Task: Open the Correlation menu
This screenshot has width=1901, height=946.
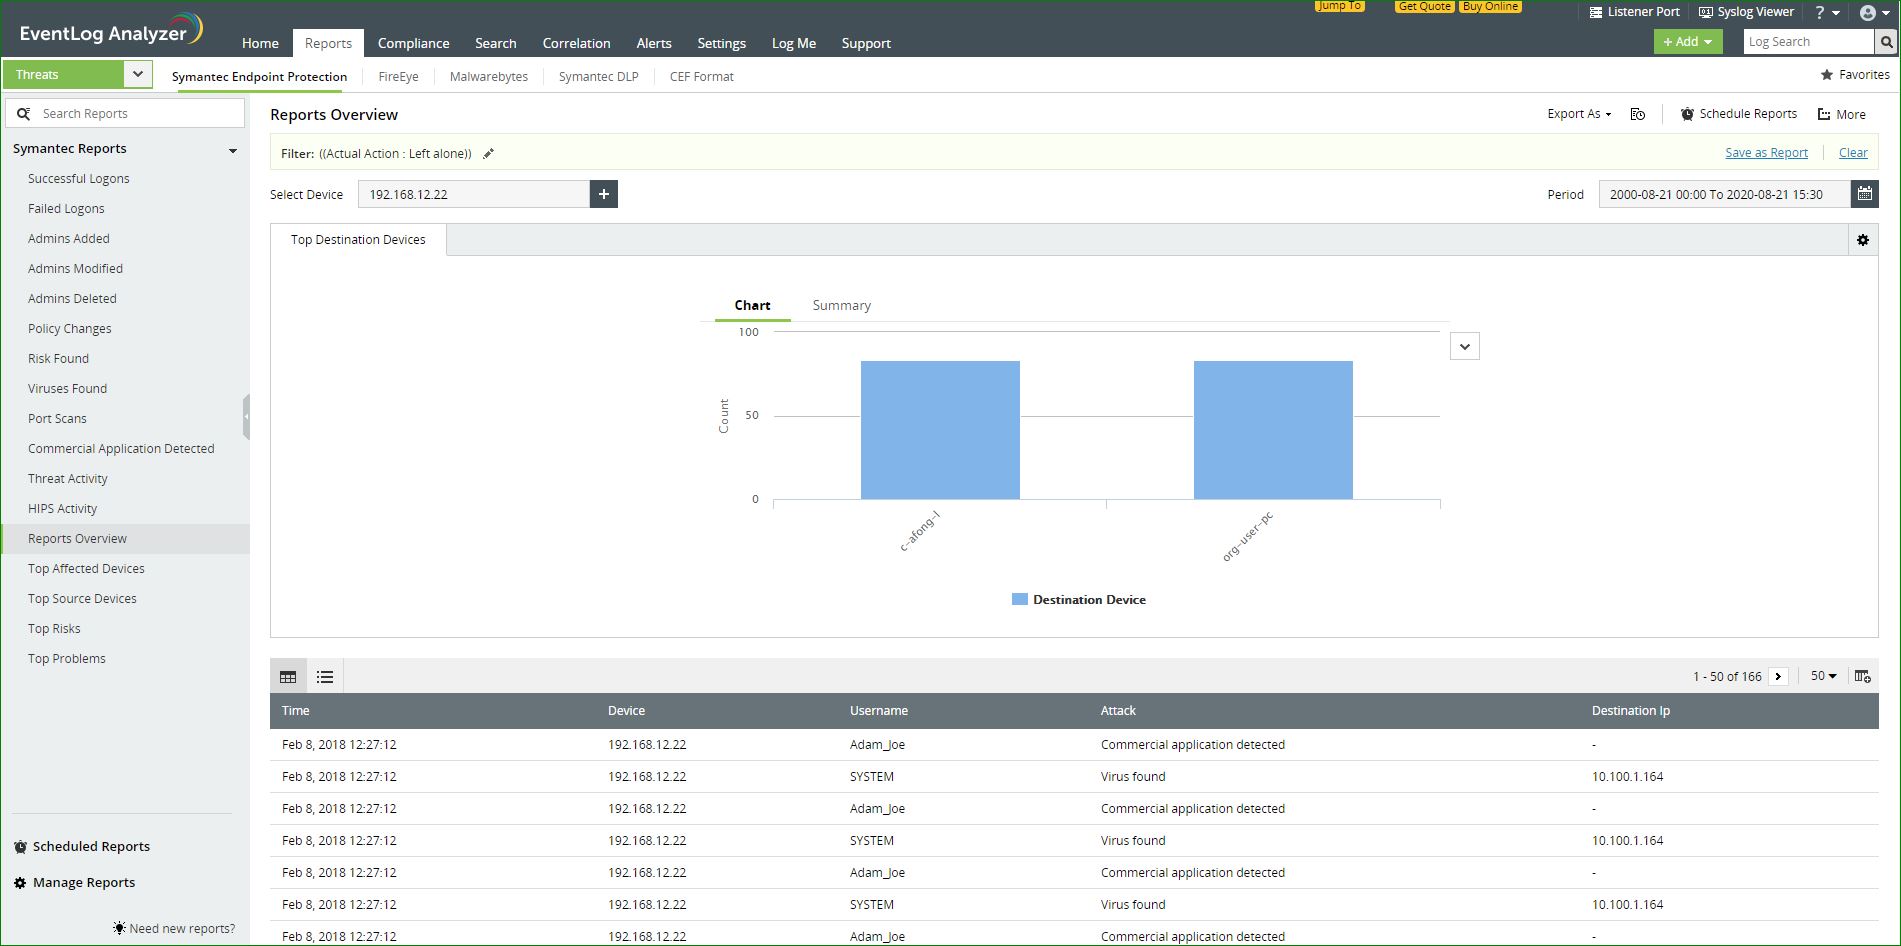Action: [576, 43]
